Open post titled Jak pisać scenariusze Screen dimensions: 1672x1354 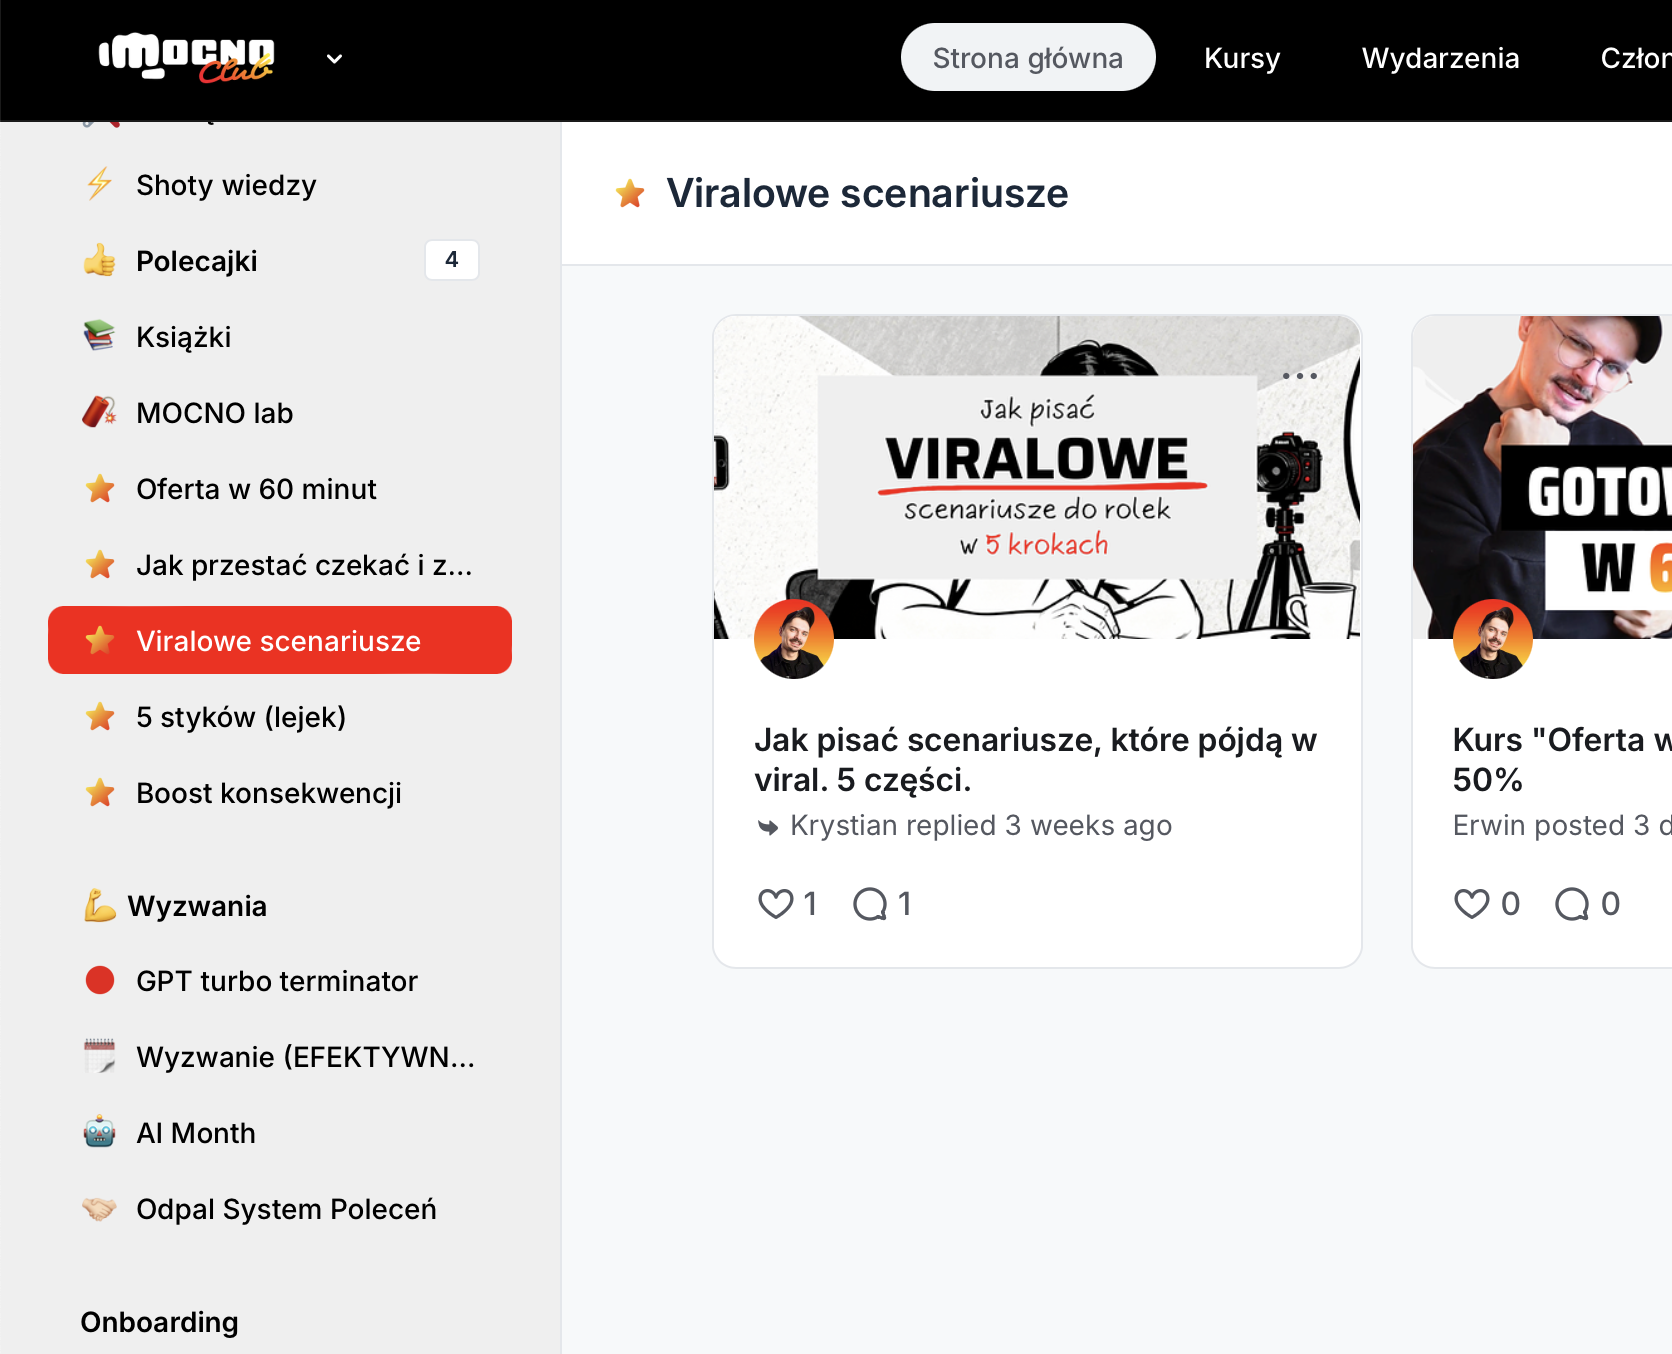[1035, 759]
